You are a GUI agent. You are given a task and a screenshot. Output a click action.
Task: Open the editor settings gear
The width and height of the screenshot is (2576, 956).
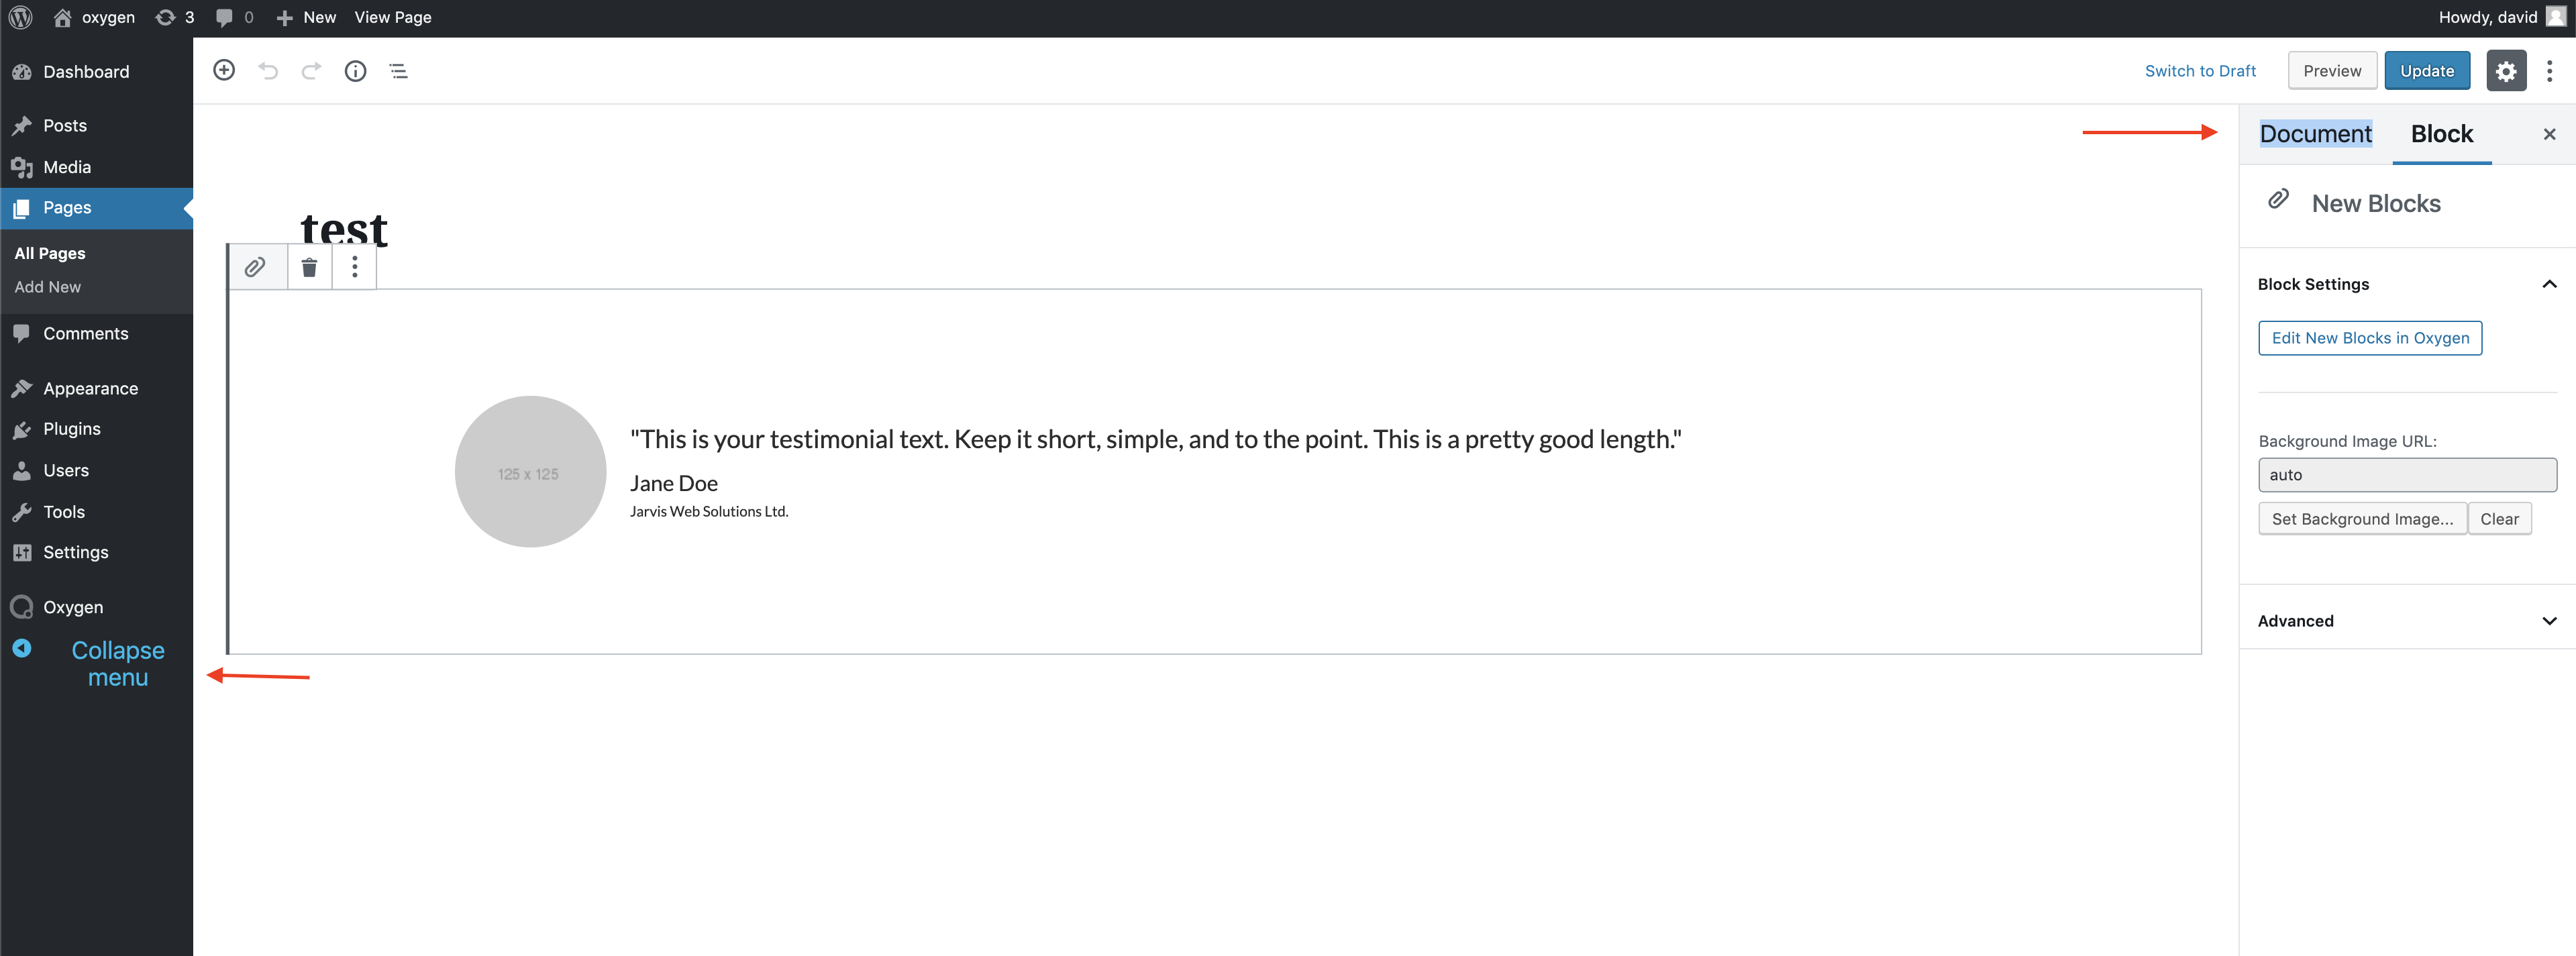[2506, 70]
